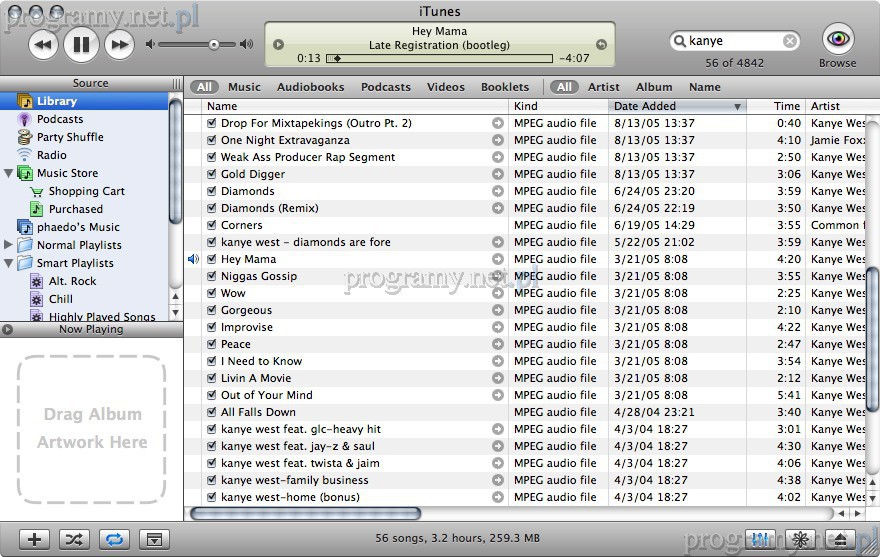Eject disc using the eject icon
Image resolution: width=880 pixels, height=557 pixels.
841,539
